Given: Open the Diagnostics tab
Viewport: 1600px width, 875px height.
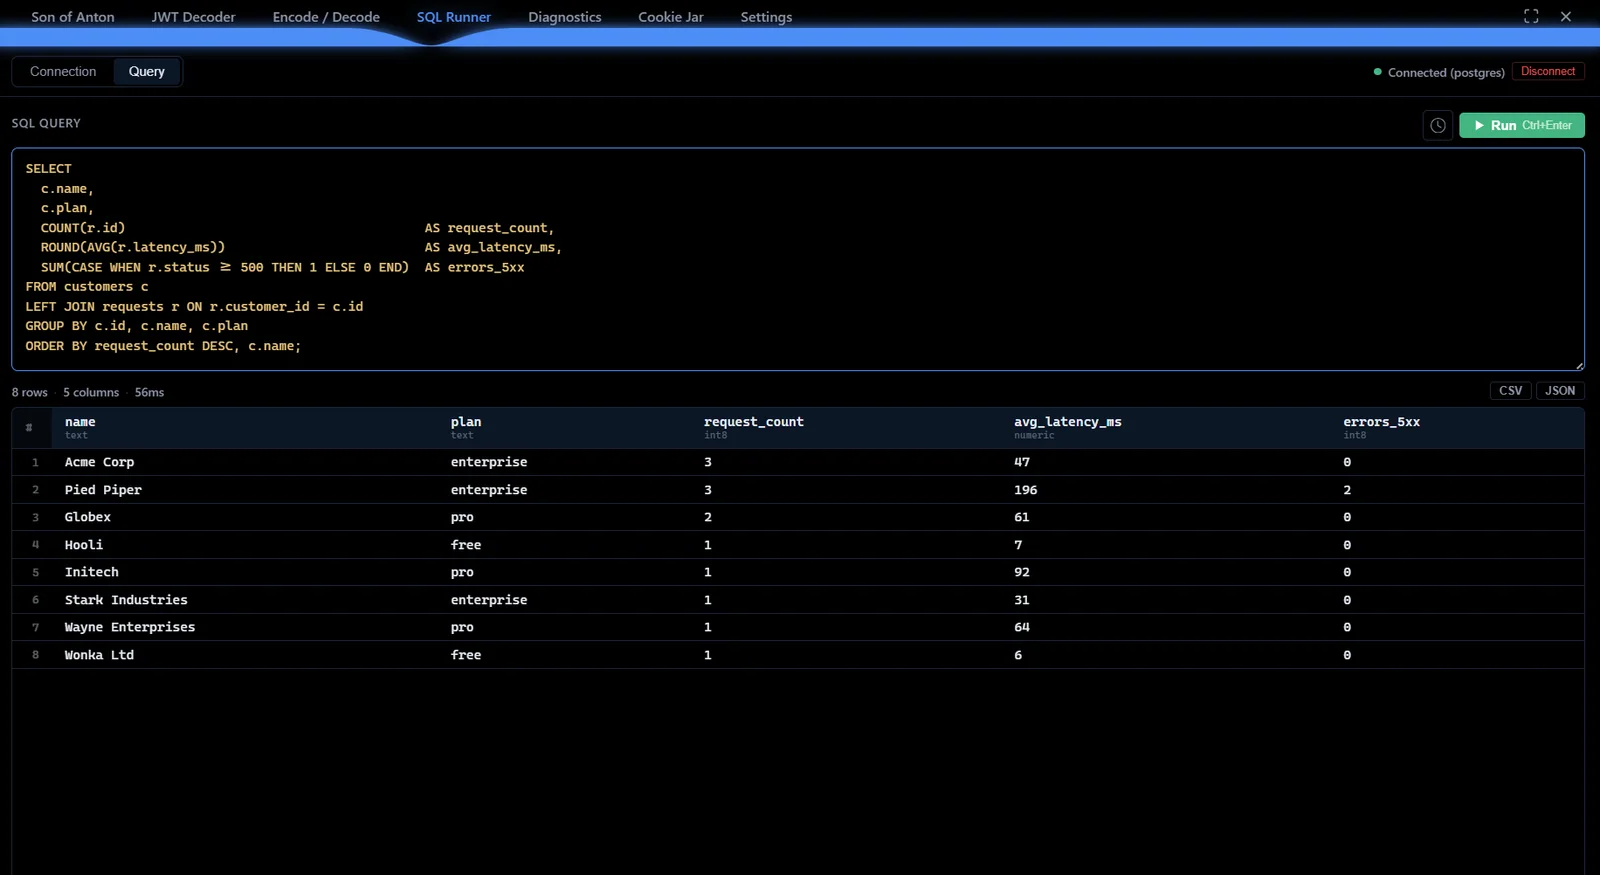Looking at the screenshot, I should (565, 17).
